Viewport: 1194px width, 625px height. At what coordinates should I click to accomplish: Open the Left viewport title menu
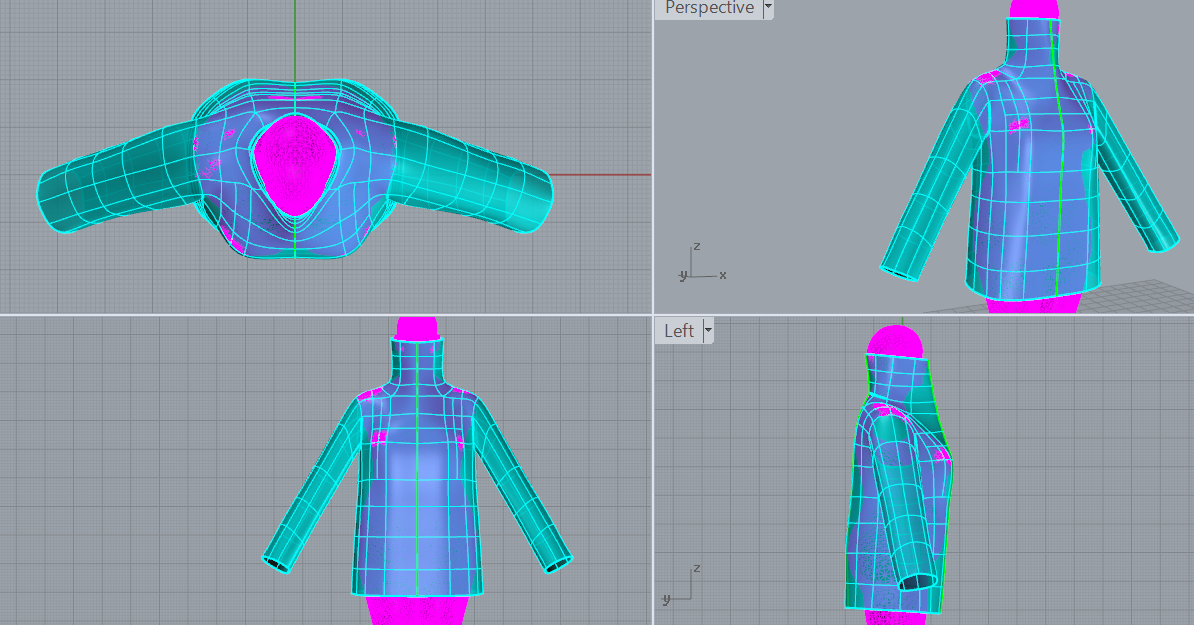click(x=678, y=331)
